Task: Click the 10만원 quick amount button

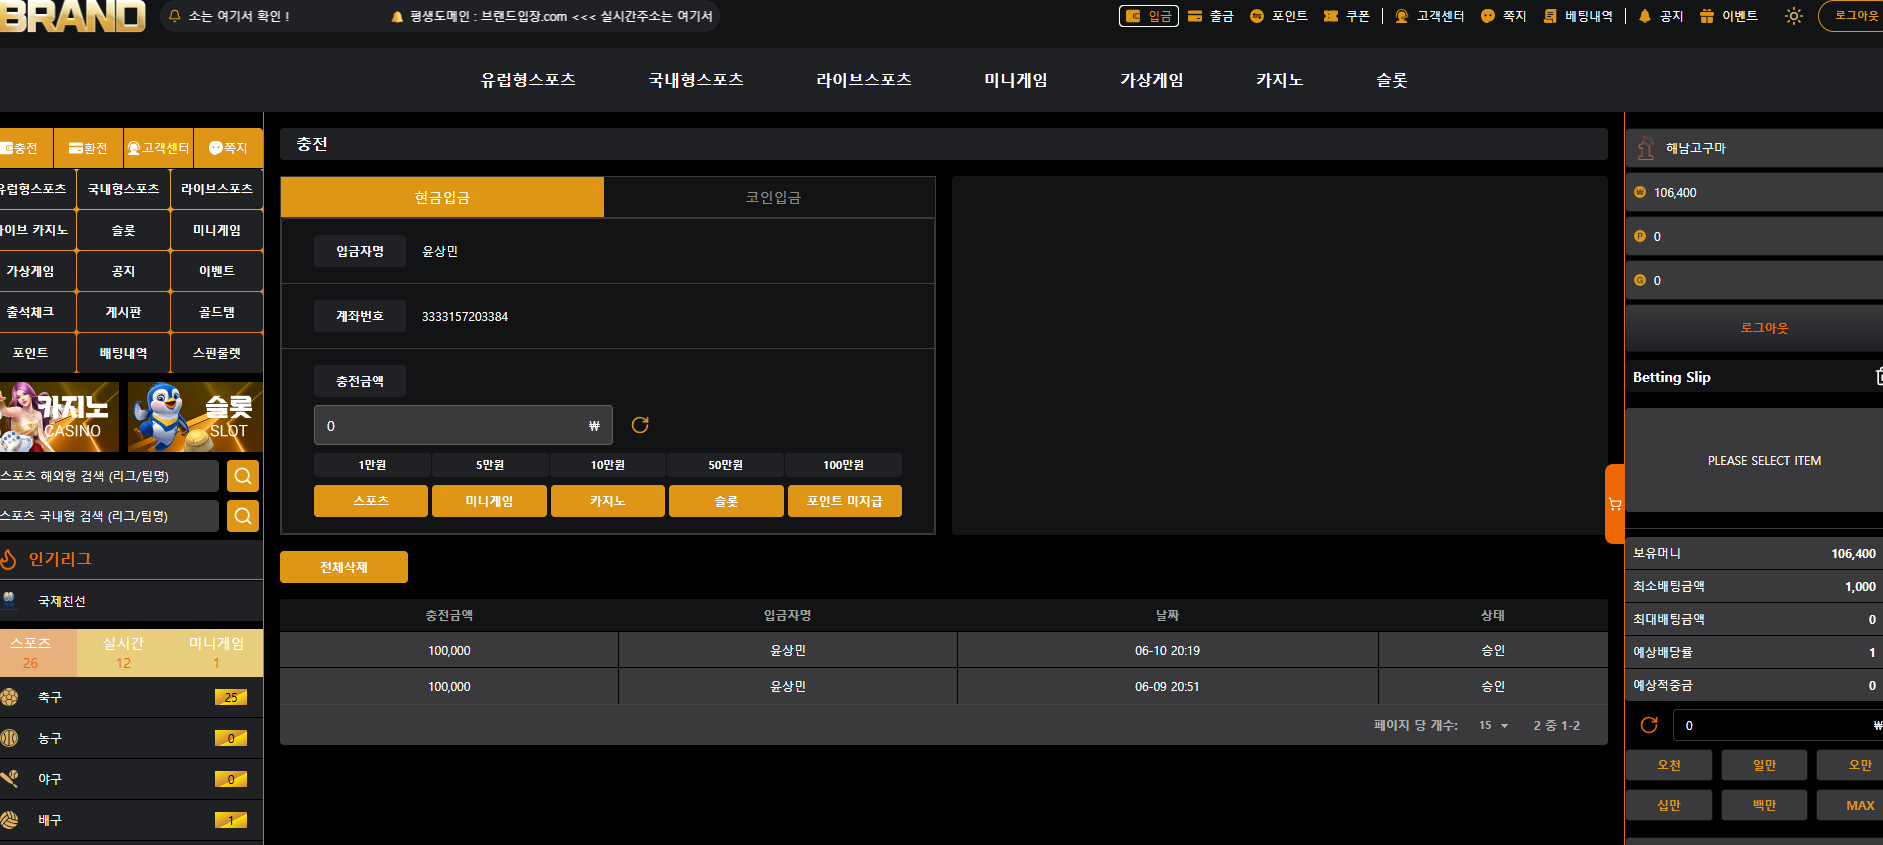Action: click(607, 465)
